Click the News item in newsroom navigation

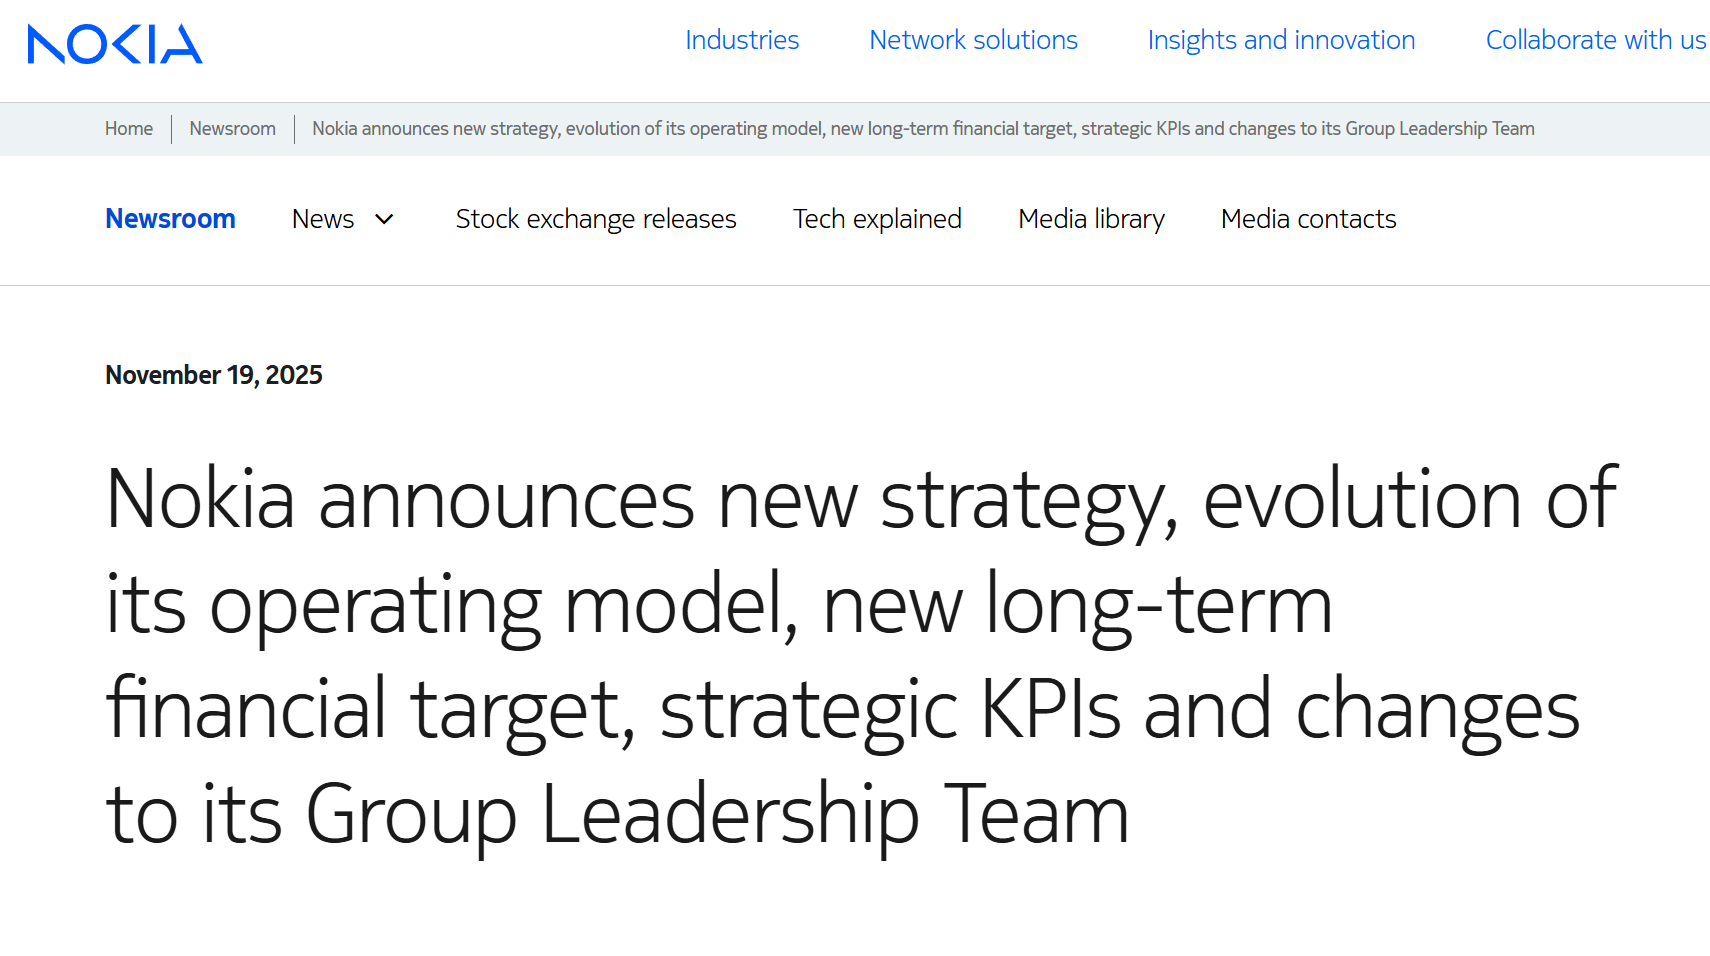(323, 219)
